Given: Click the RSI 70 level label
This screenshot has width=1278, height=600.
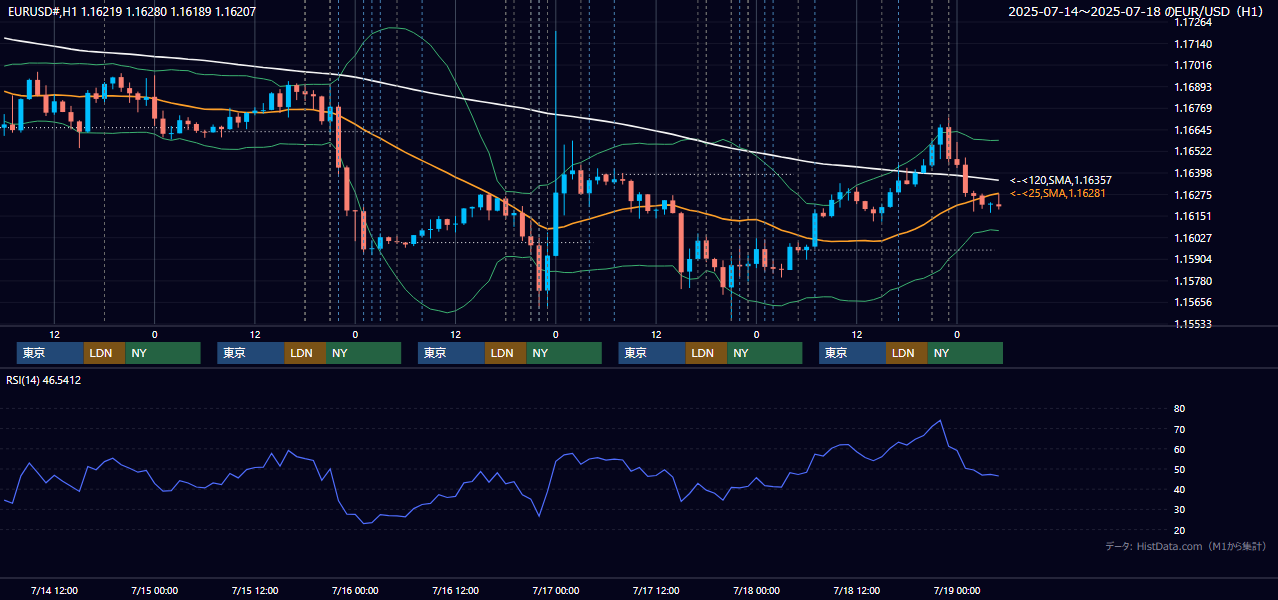Looking at the screenshot, I should click(1180, 429).
